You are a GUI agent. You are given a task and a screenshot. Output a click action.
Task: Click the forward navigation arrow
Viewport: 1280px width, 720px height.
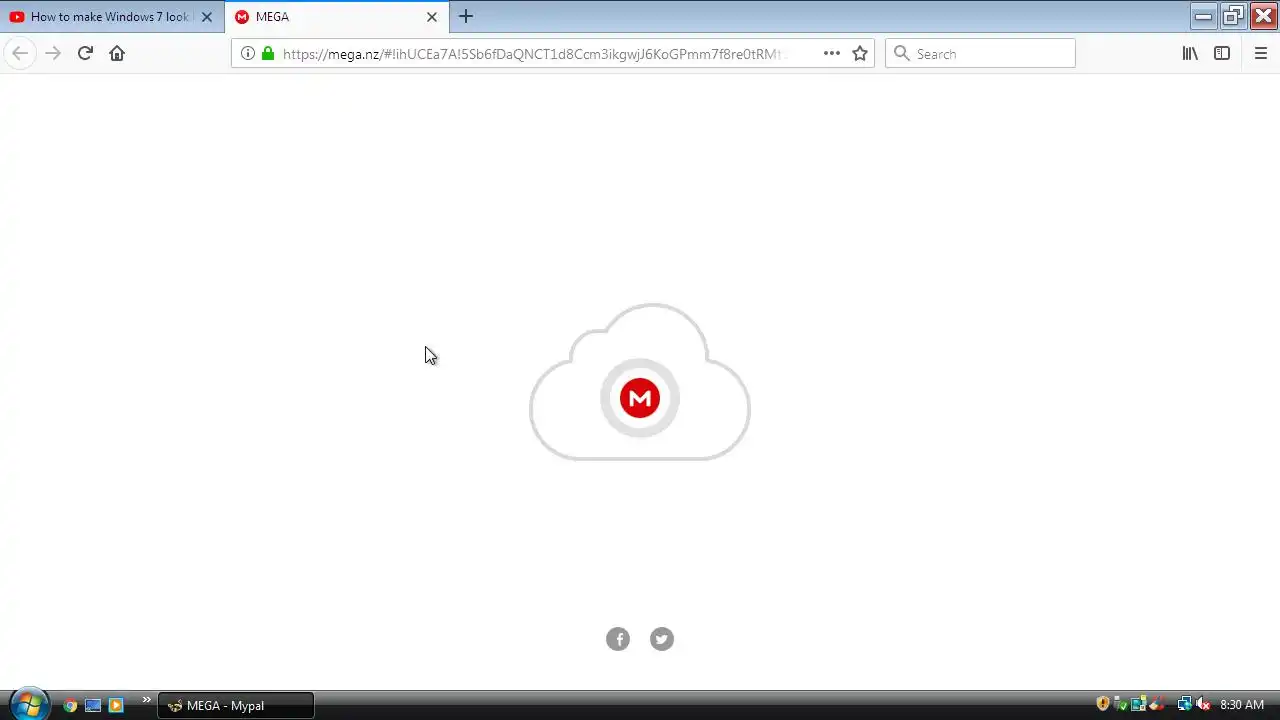point(53,53)
